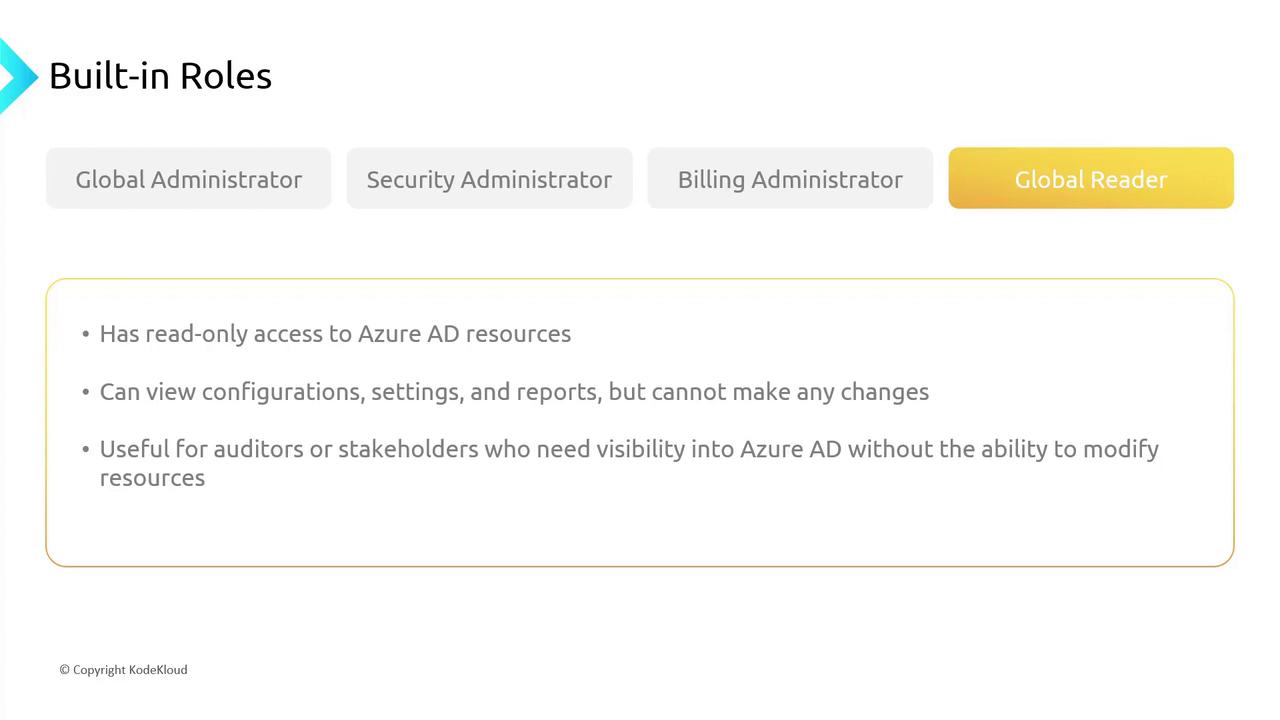Screen dimensions: 1280x720
Task: Click the cyan chevron logo icon
Action: pos(16,76)
